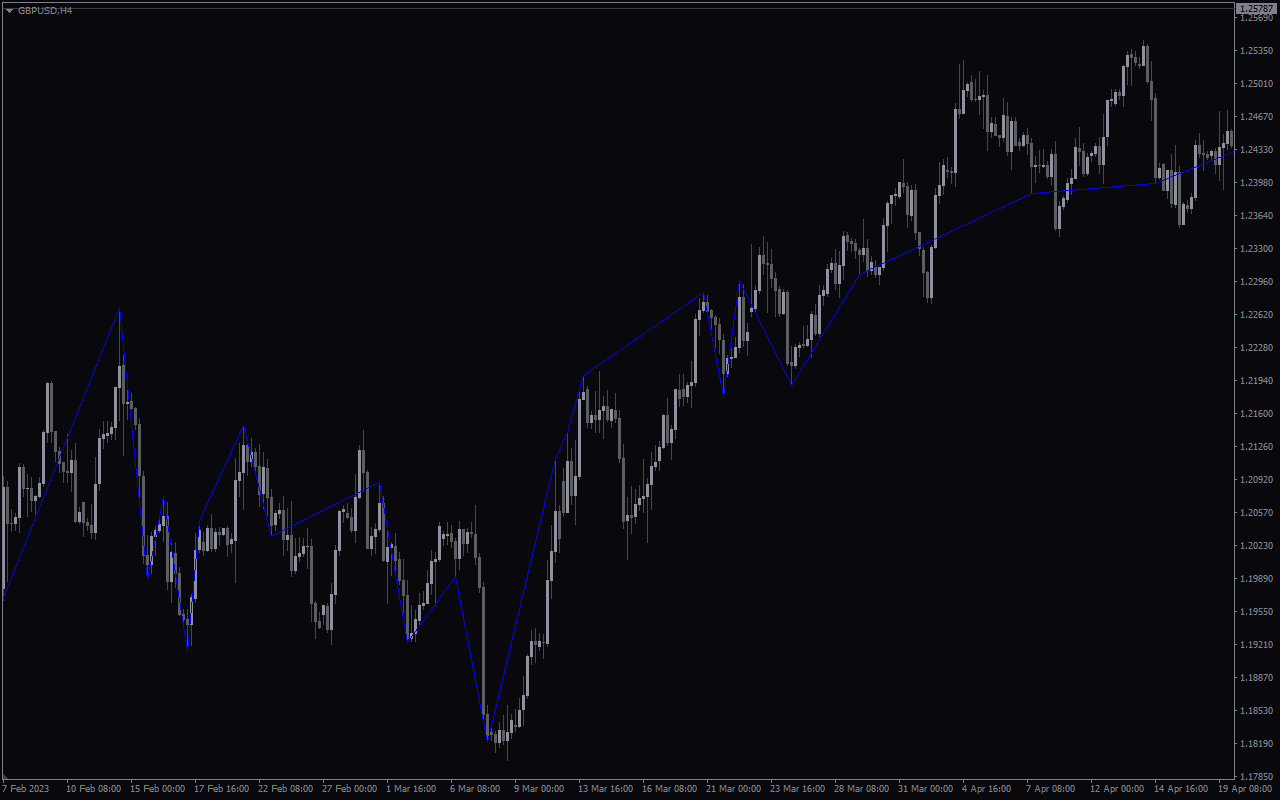Image resolution: width=1280 pixels, height=800 pixels.
Task: Click the 17 Feb 16:00 time label
Action: coord(222,788)
